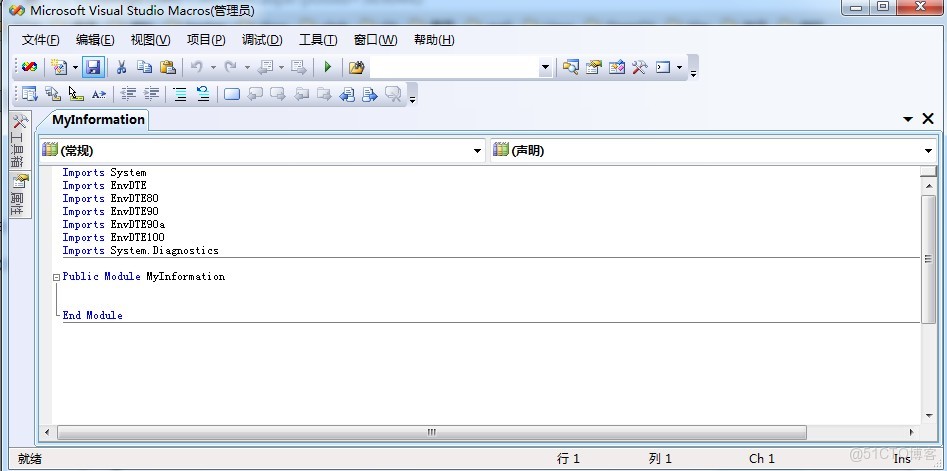Click the Display Word Completion icon

pyautogui.click(x=98, y=94)
